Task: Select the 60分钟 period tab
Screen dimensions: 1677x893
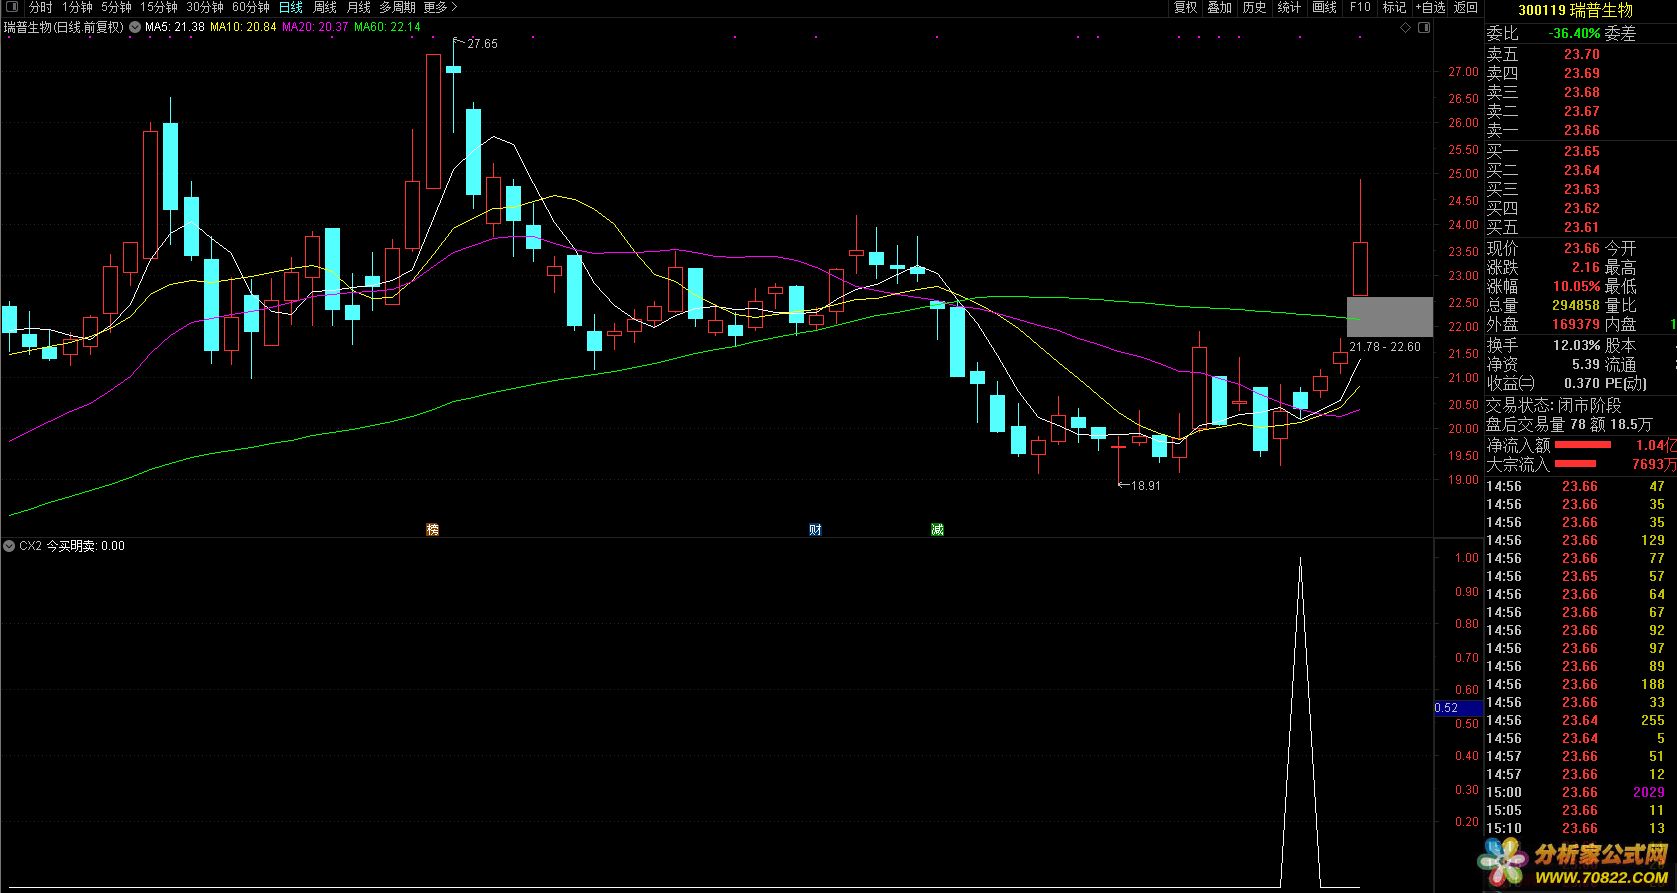Action: click(x=251, y=7)
